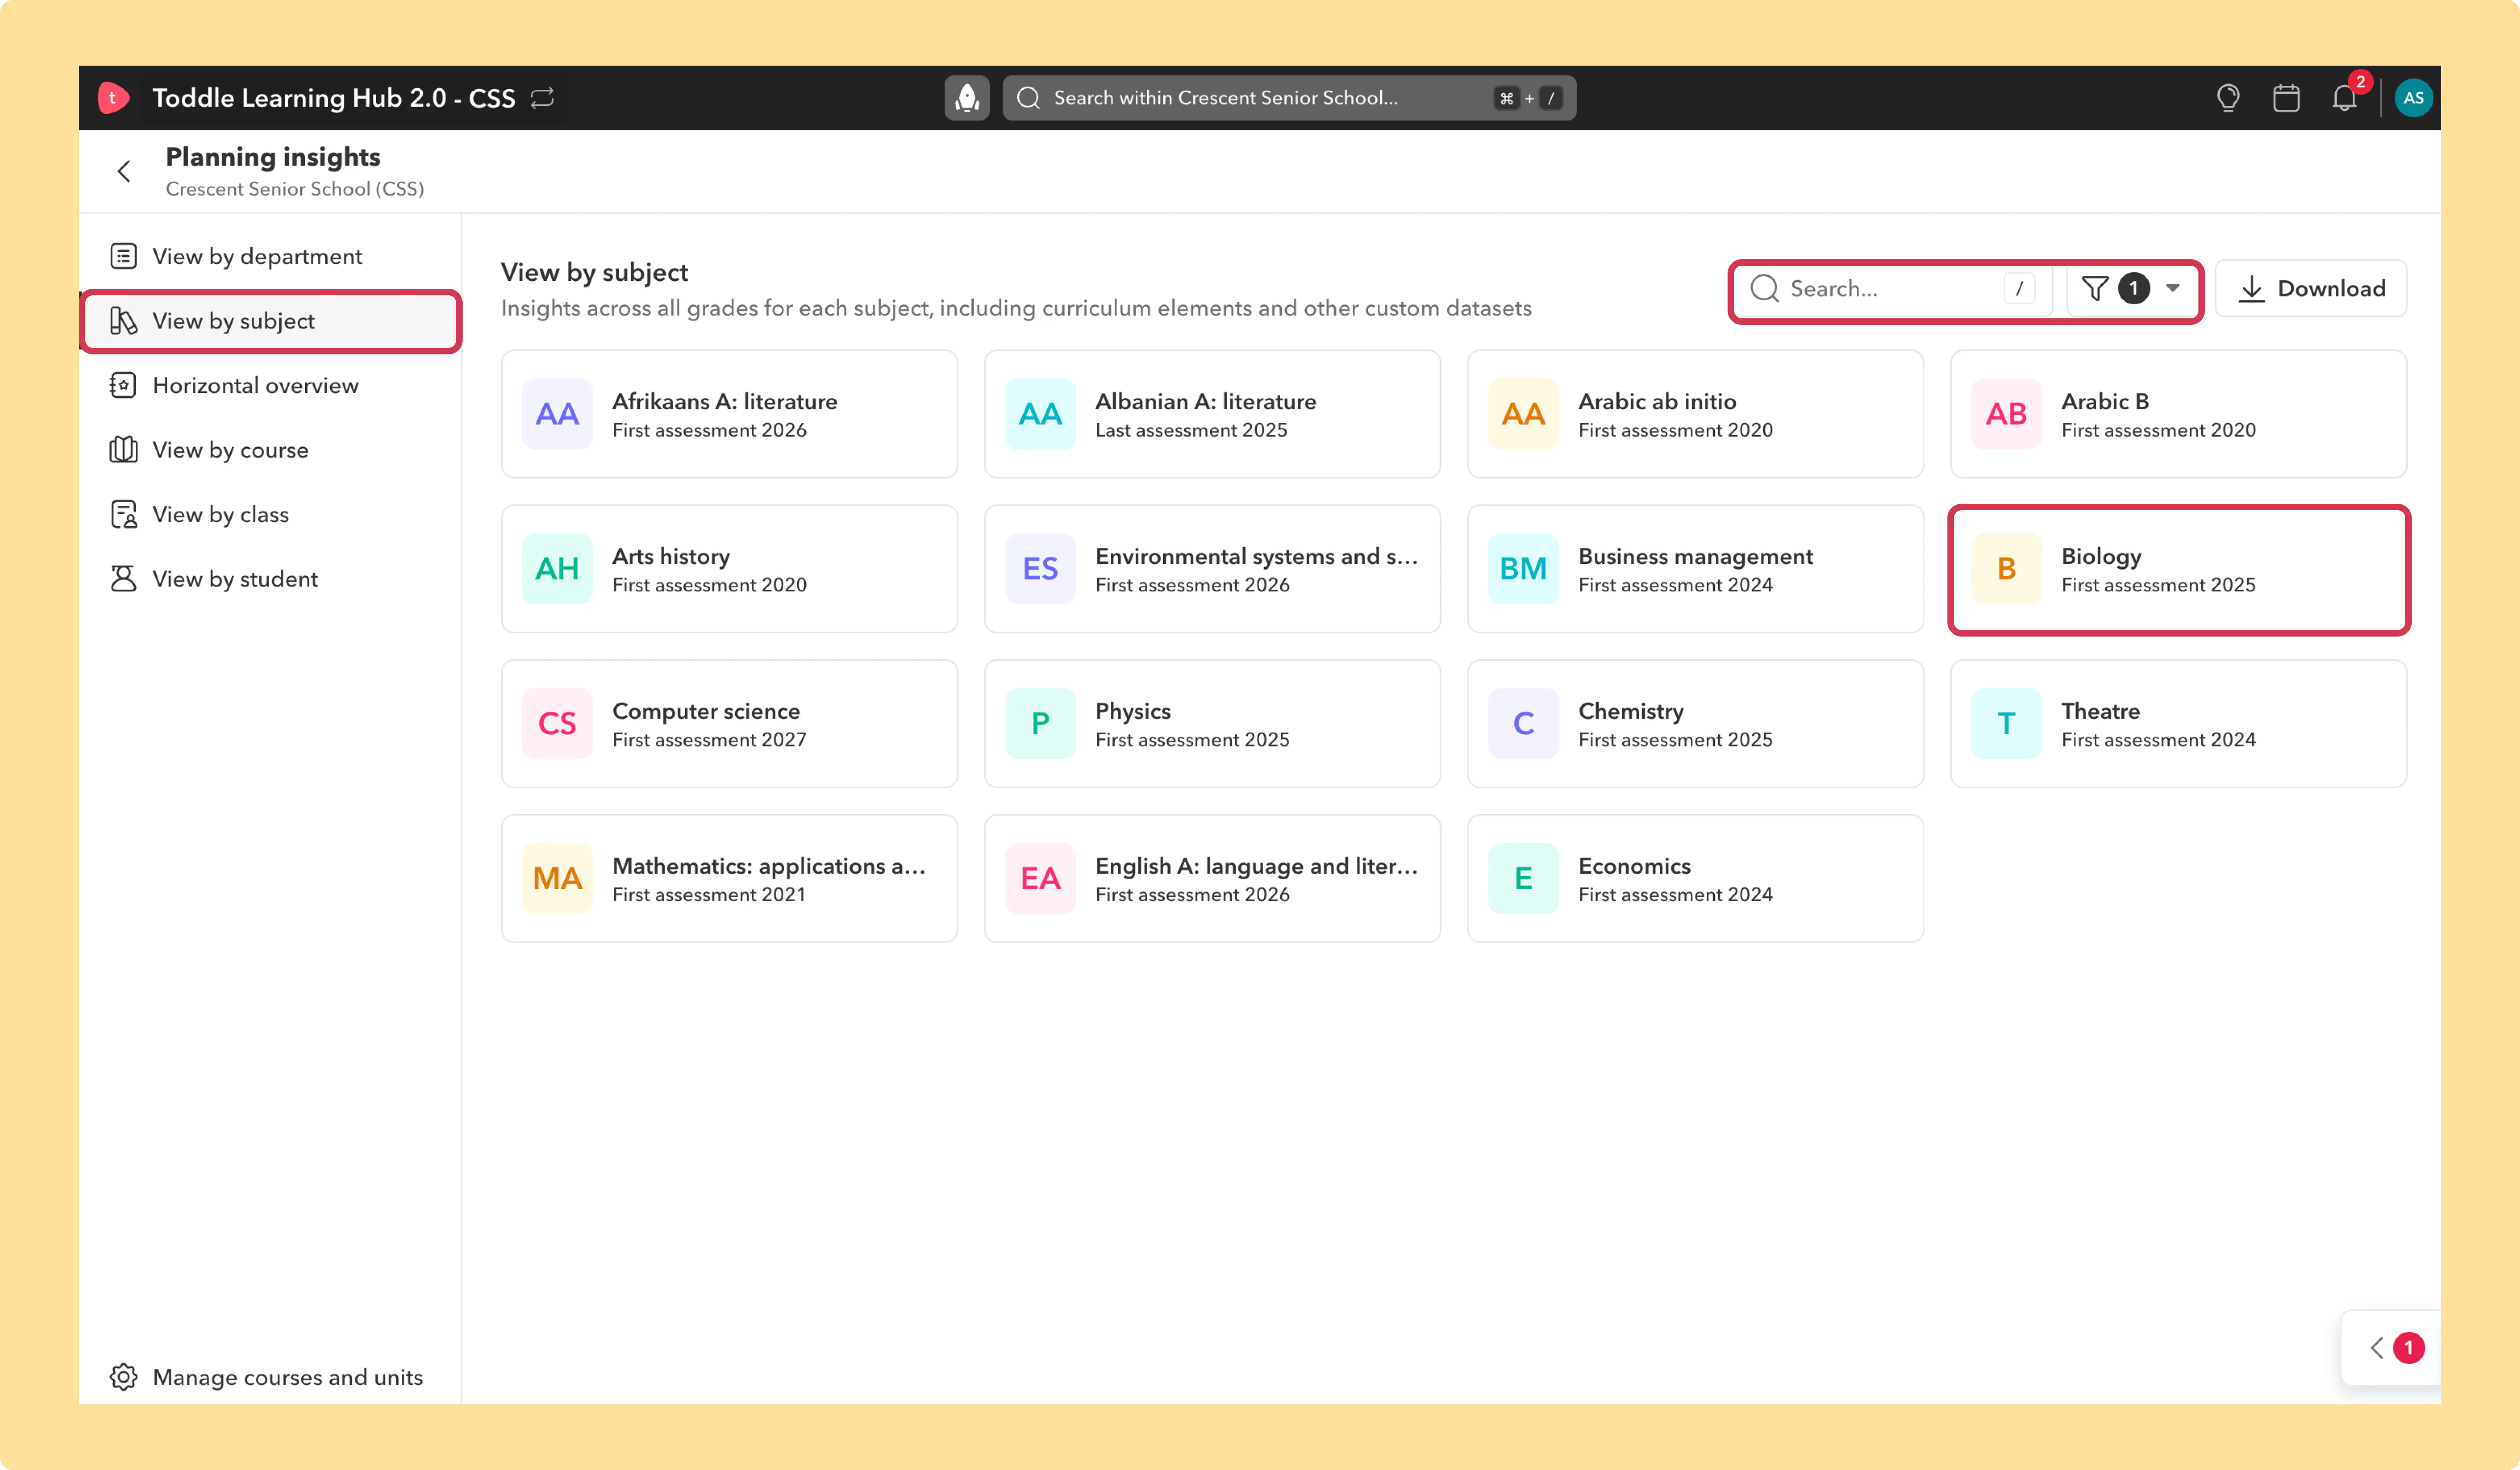This screenshot has width=2520, height=1470.
Task: Click the Afrikaans A: literature AA badge
Action: click(557, 414)
